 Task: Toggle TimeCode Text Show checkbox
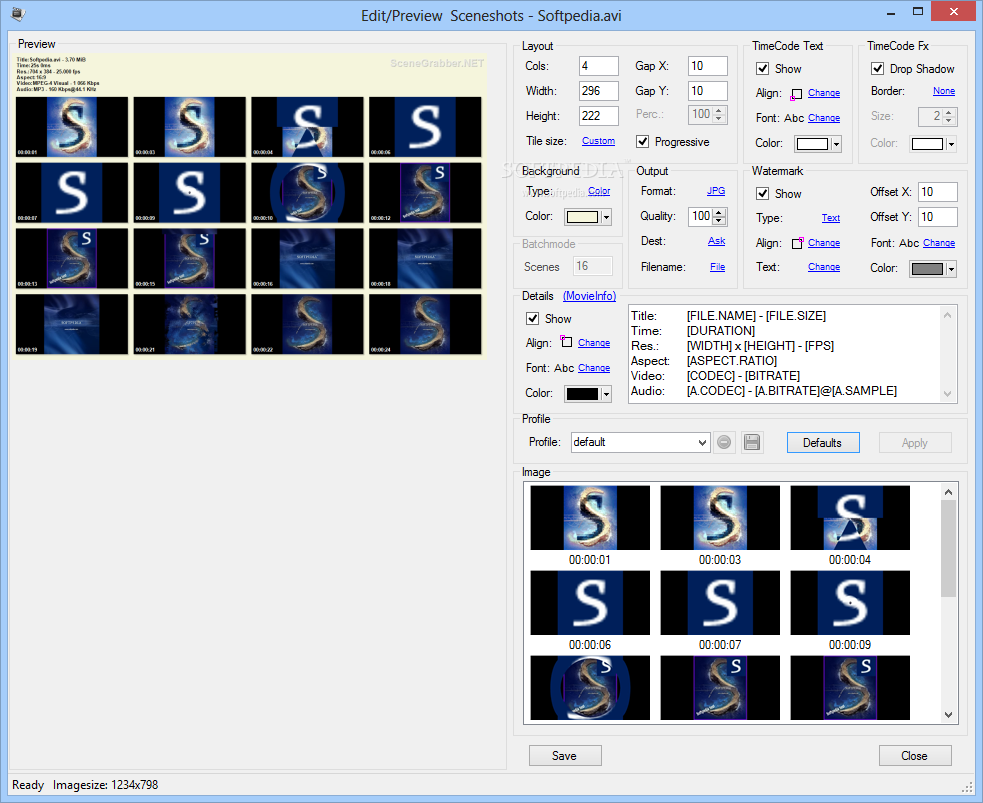pos(762,69)
